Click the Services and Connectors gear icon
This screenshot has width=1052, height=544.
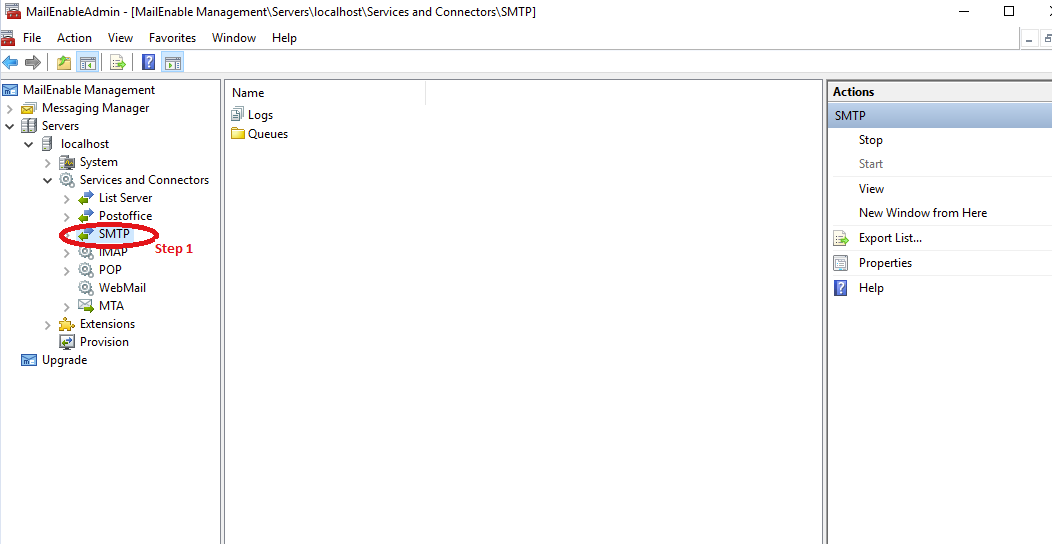(67, 180)
